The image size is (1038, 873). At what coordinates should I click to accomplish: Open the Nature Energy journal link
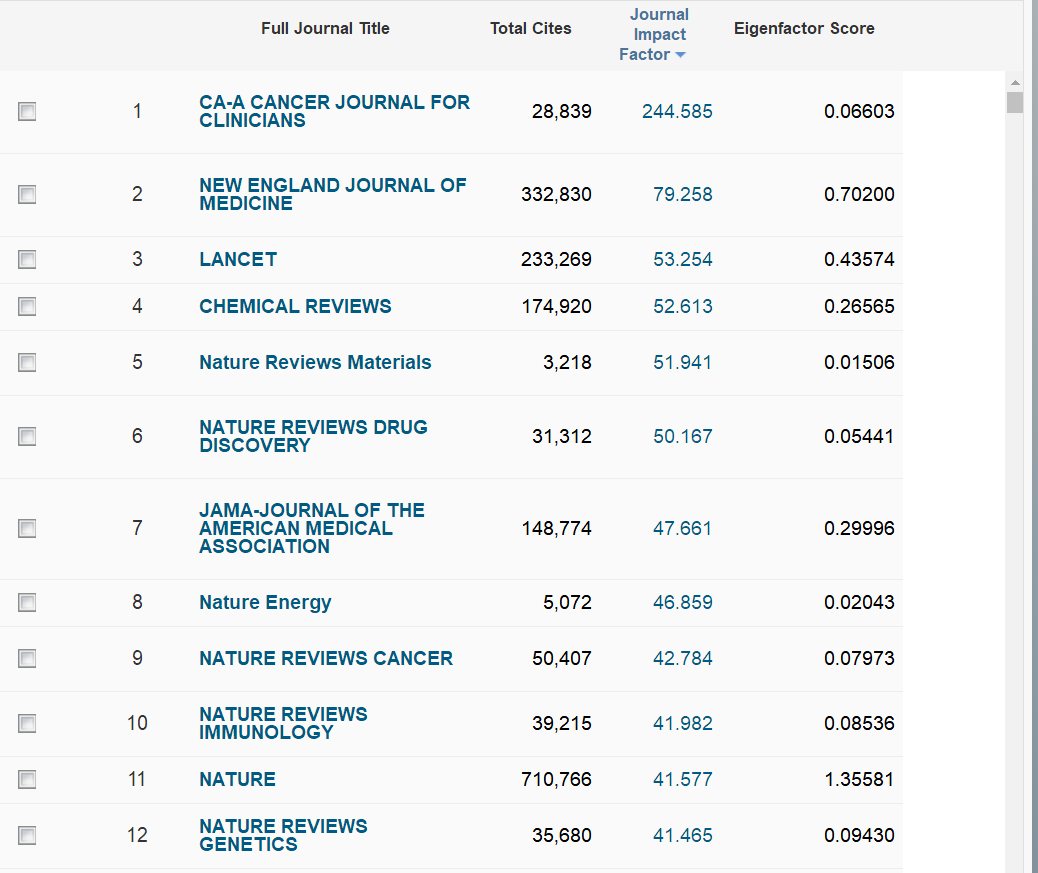pyautogui.click(x=265, y=602)
